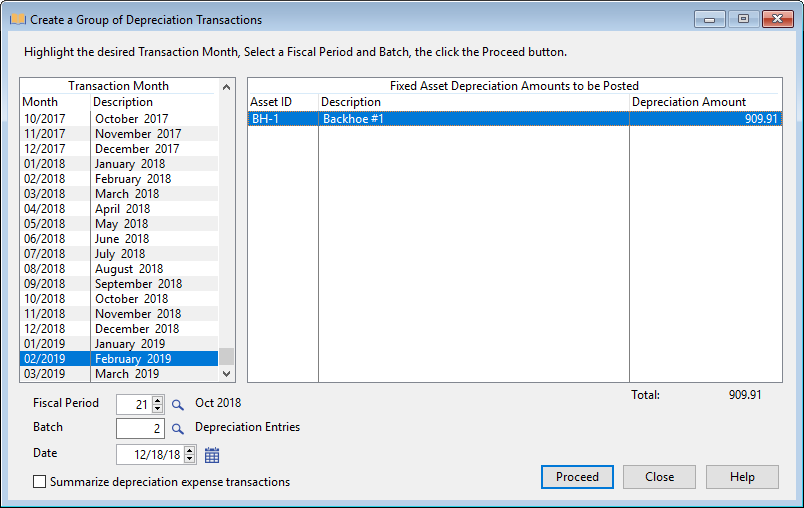
Task: Click into the Batch number field
Action: point(140,428)
